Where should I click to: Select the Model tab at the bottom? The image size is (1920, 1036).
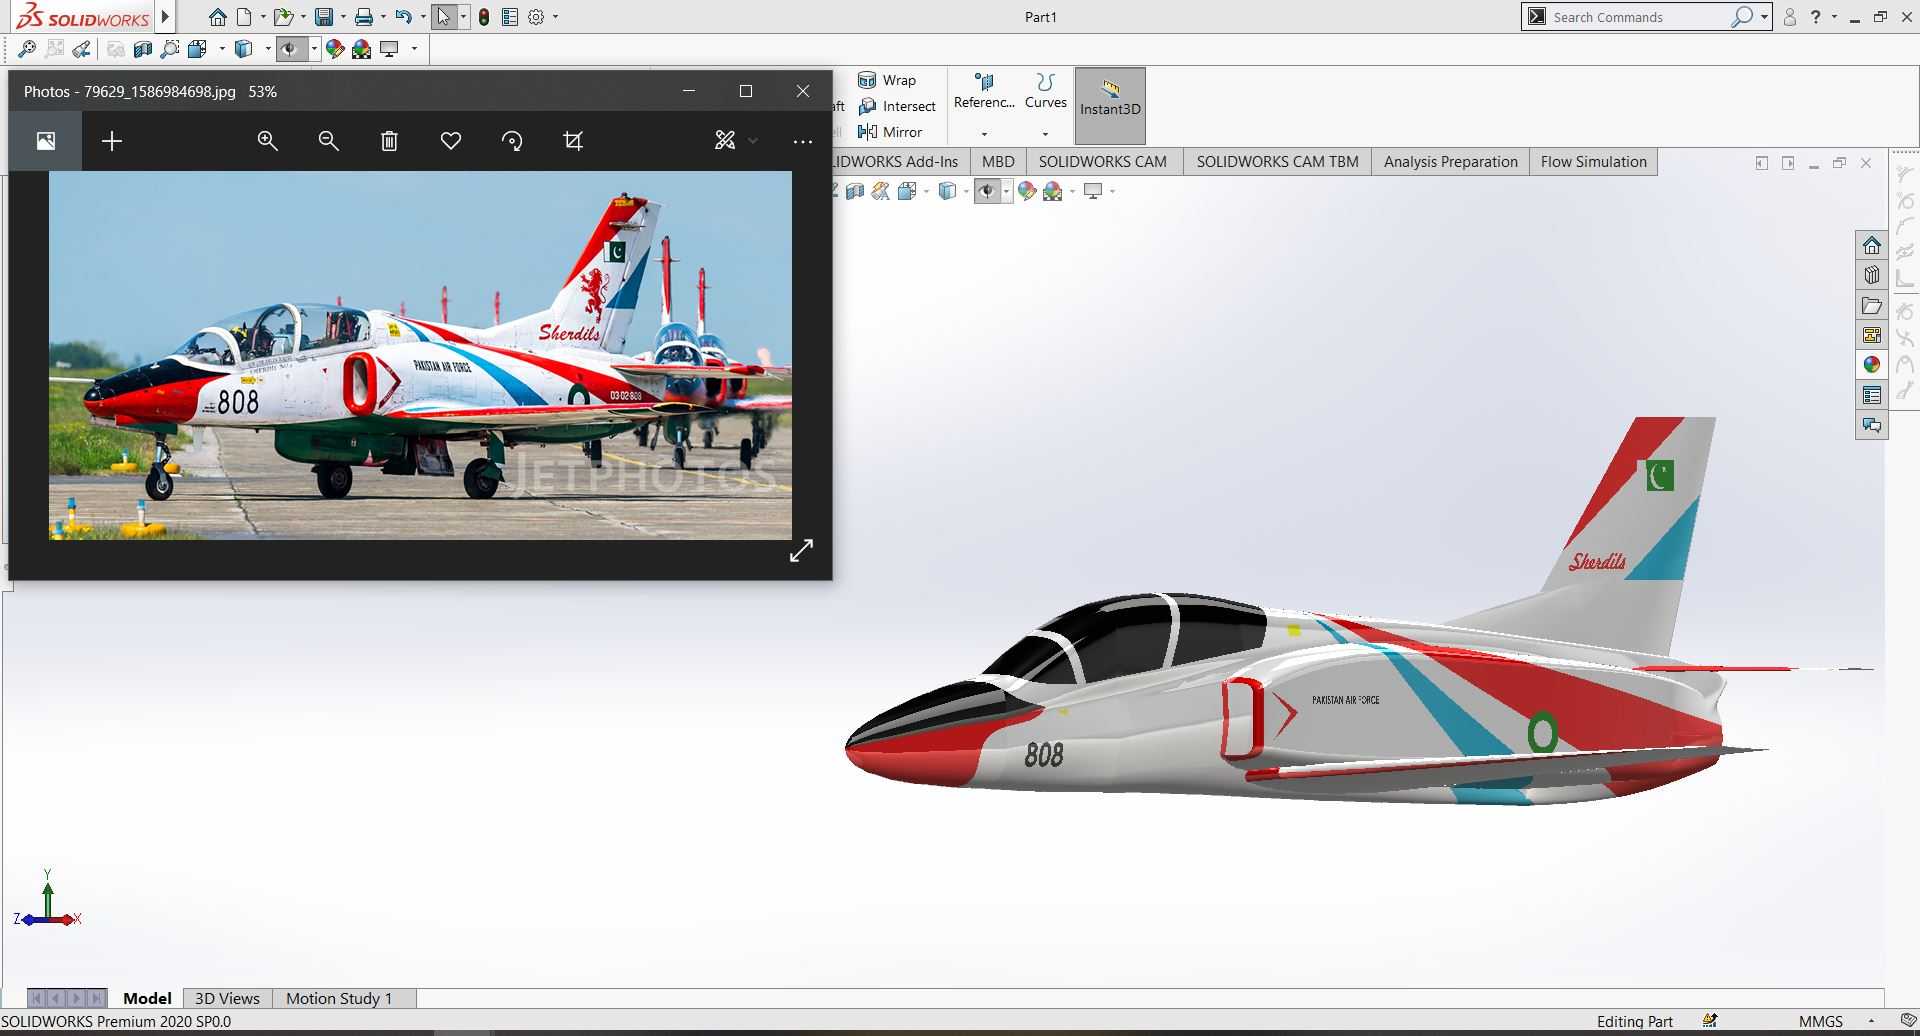pyautogui.click(x=147, y=998)
